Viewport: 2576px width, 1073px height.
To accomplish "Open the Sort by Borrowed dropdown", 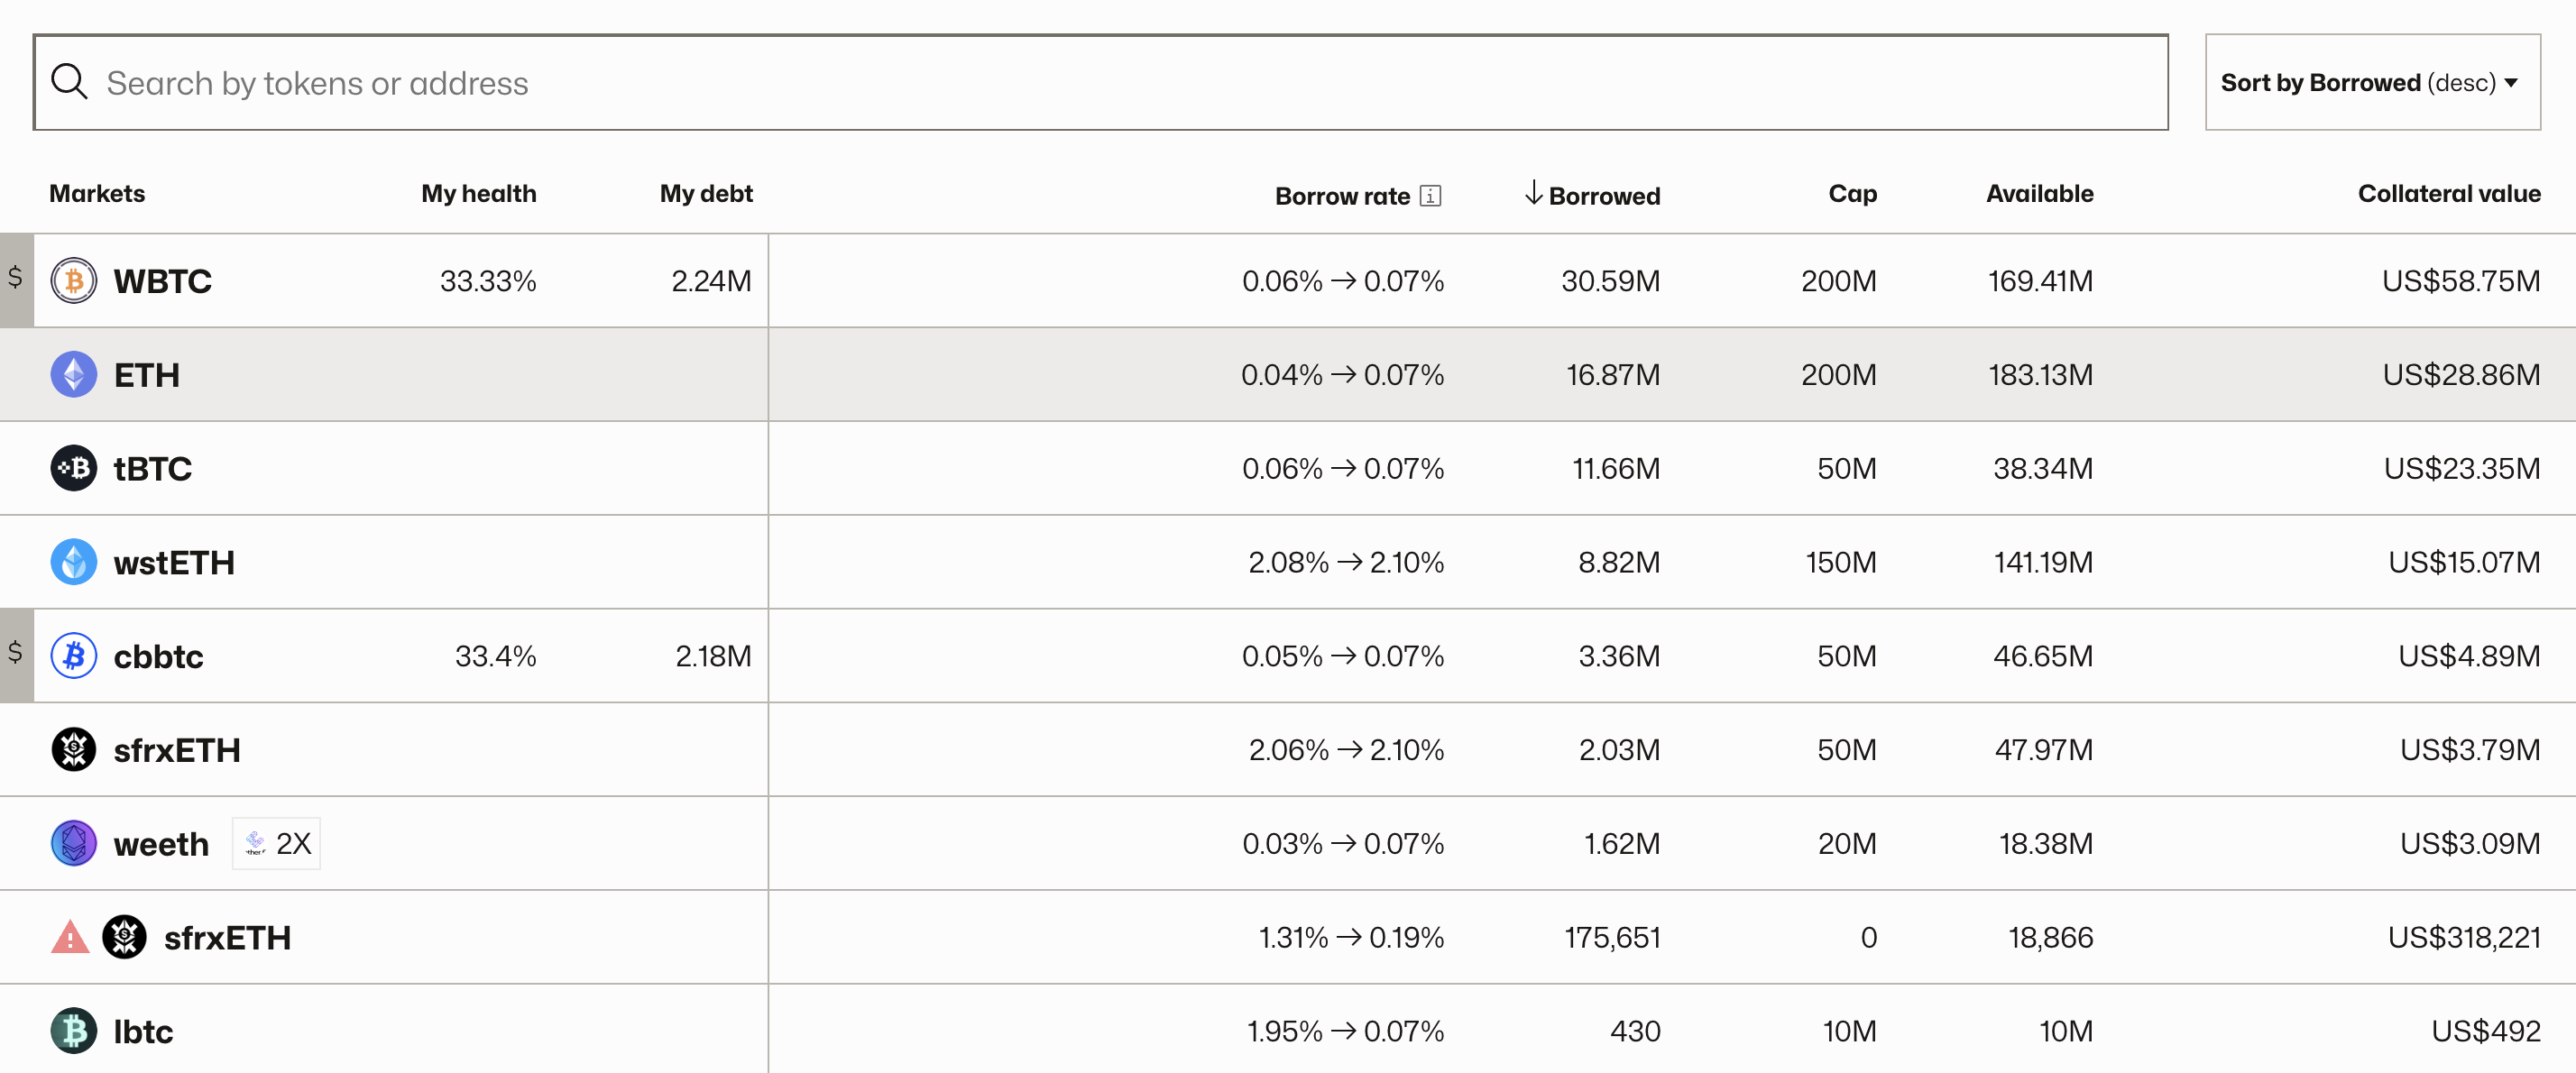I will 2372,82.
